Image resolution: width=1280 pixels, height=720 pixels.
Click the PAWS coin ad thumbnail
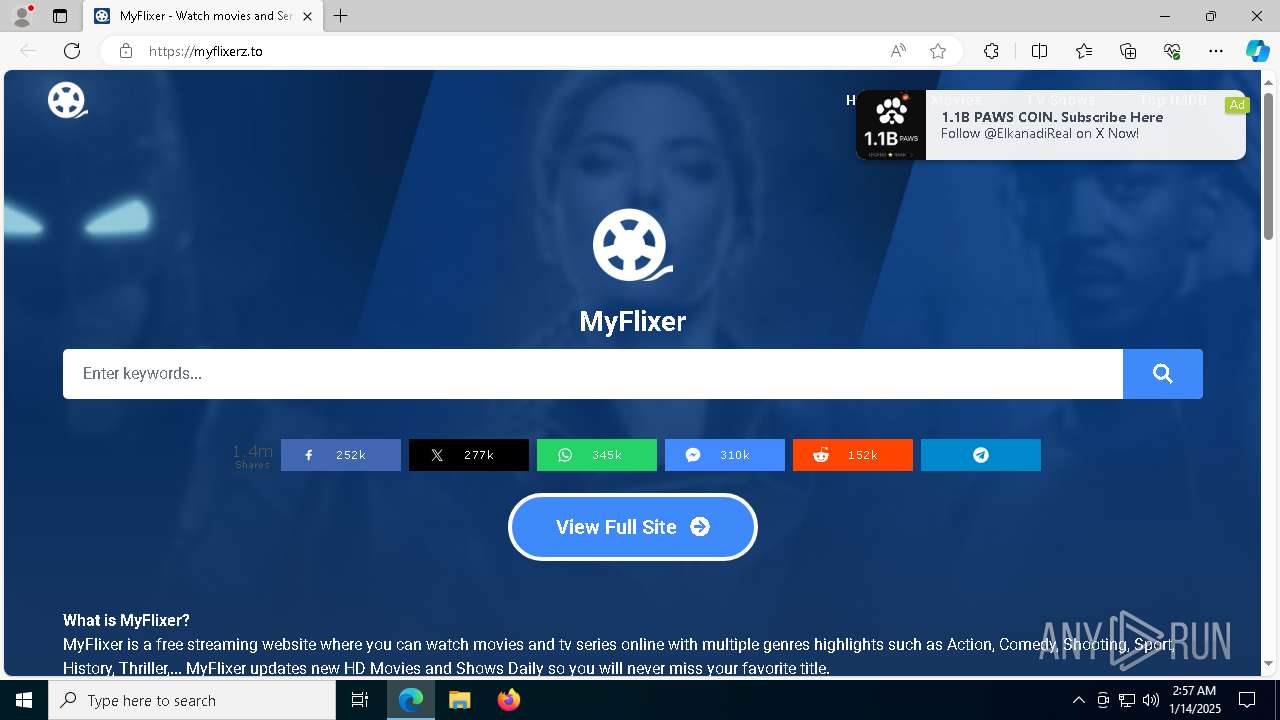tap(891, 125)
